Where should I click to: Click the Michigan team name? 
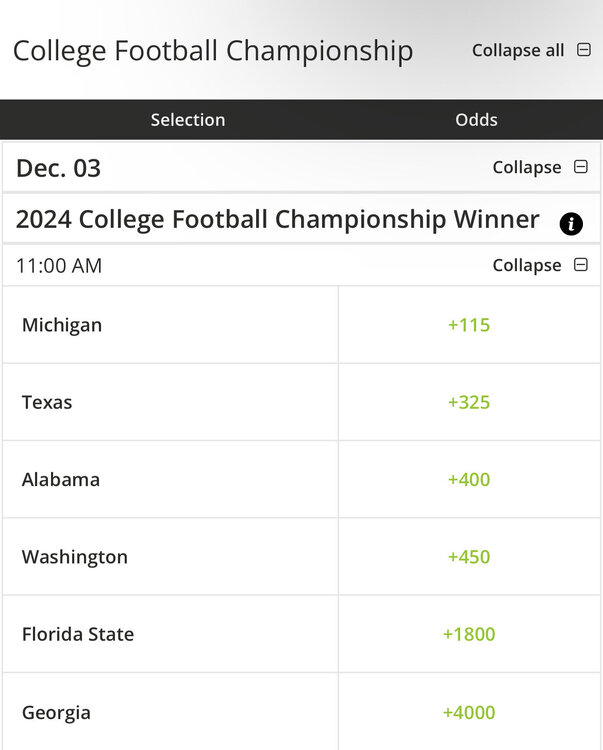click(x=62, y=325)
